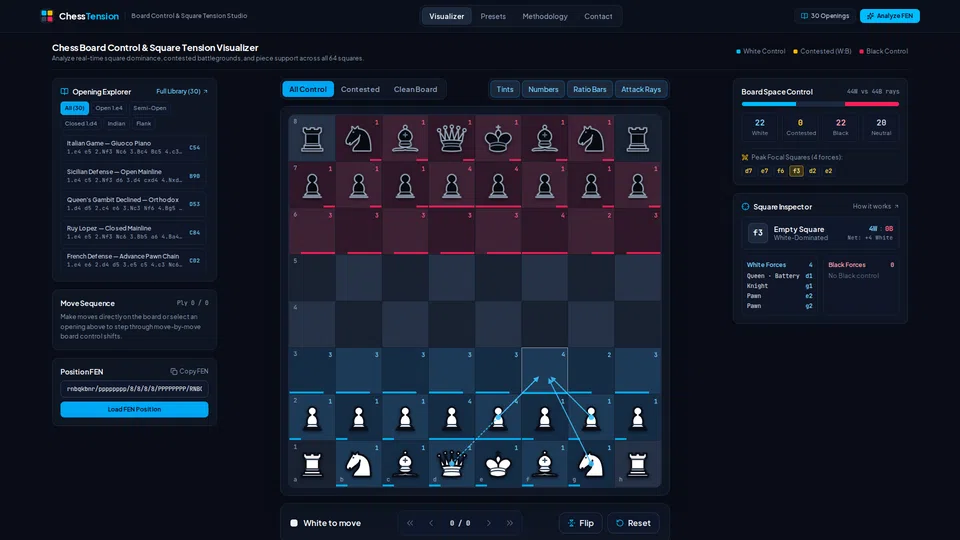Toggle the Tints overlay
Image resolution: width=960 pixels, height=540 pixels.
[504, 89]
